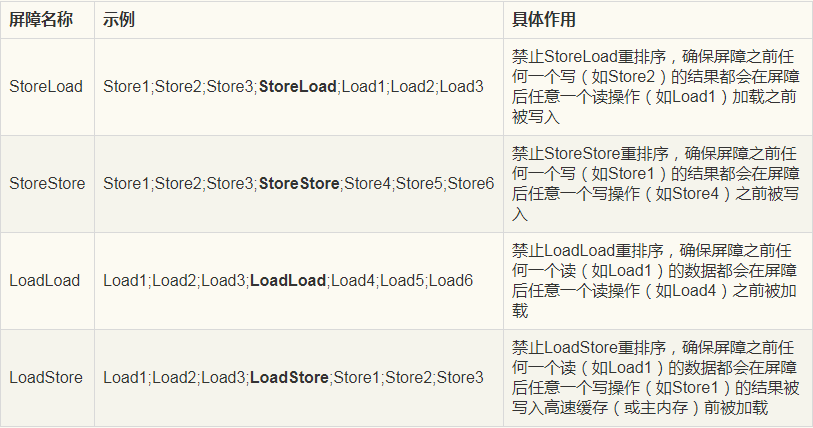Click the 示例 column header
The image size is (813, 428).
click(x=119, y=20)
